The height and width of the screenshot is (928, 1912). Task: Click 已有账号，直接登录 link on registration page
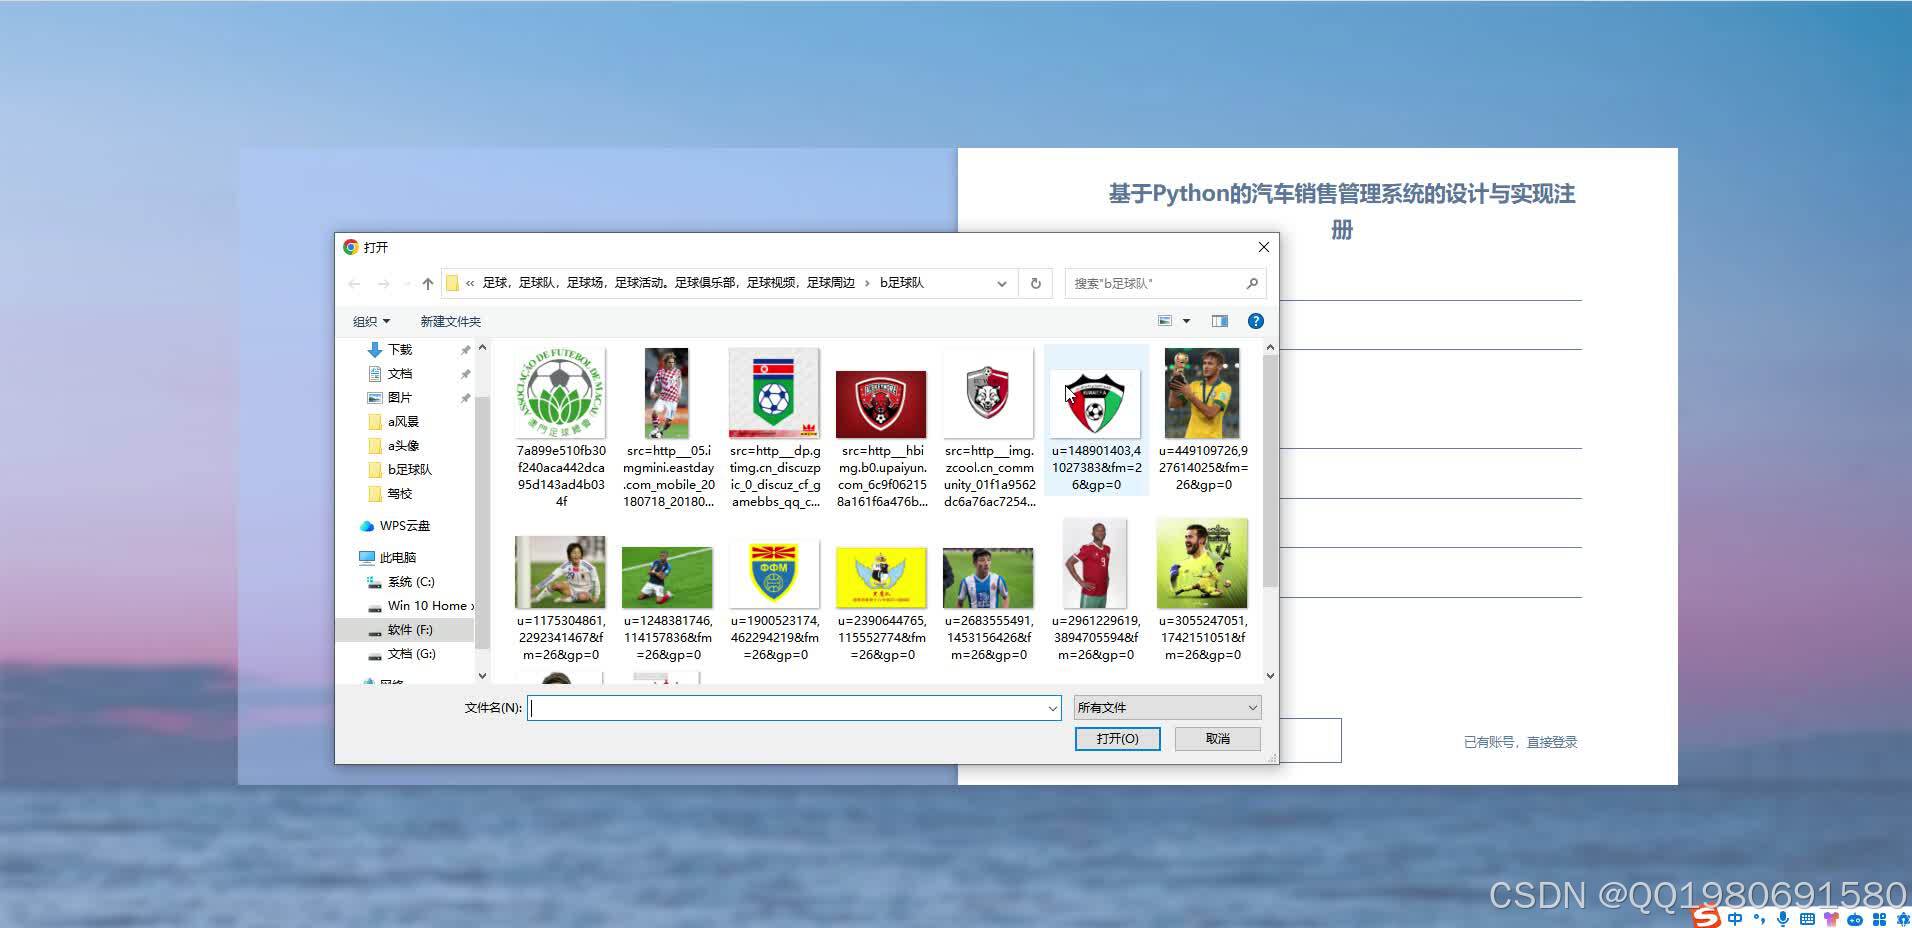(1520, 742)
